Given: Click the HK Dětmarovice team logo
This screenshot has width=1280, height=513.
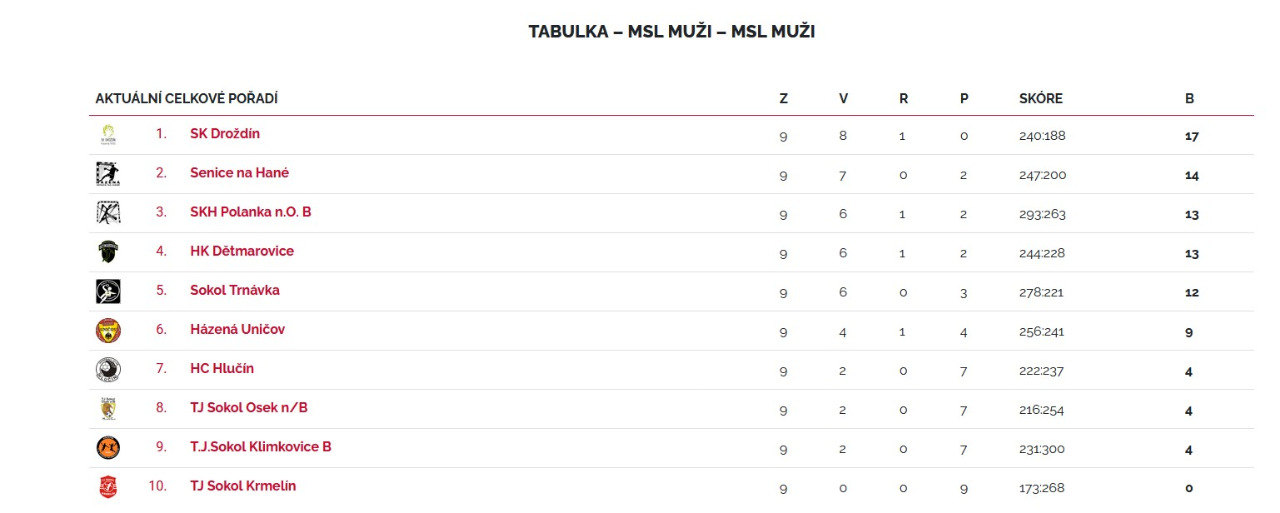Looking at the screenshot, I should pyautogui.click(x=108, y=252).
